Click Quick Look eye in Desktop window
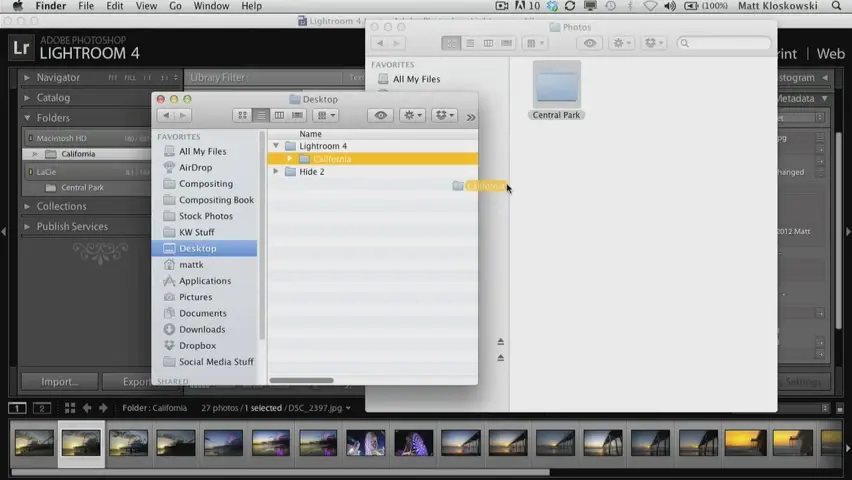The height and width of the screenshot is (480, 852). [x=380, y=115]
